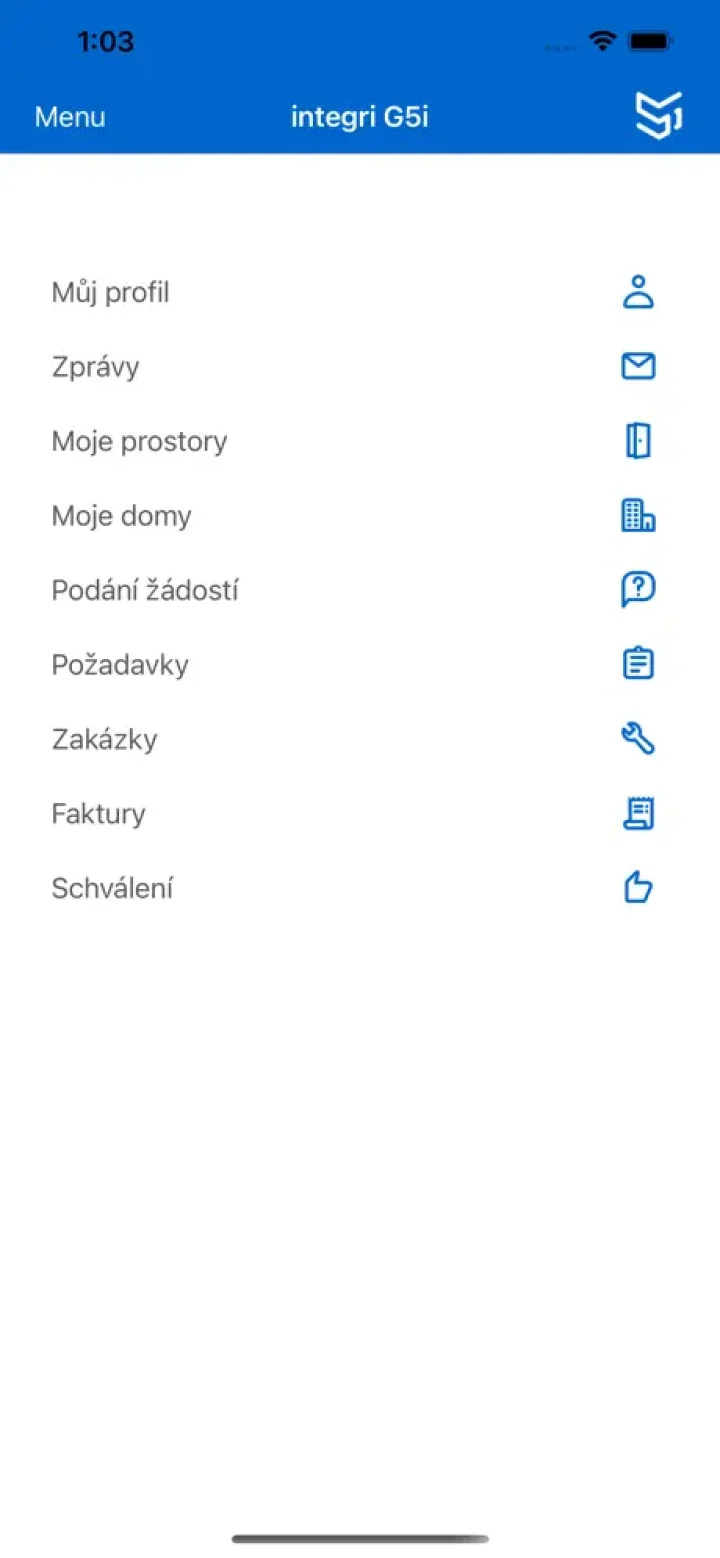Image resolution: width=720 pixels, height=1558 pixels.
Task: Open the Menu button in header
Action: (x=70, y=117)
